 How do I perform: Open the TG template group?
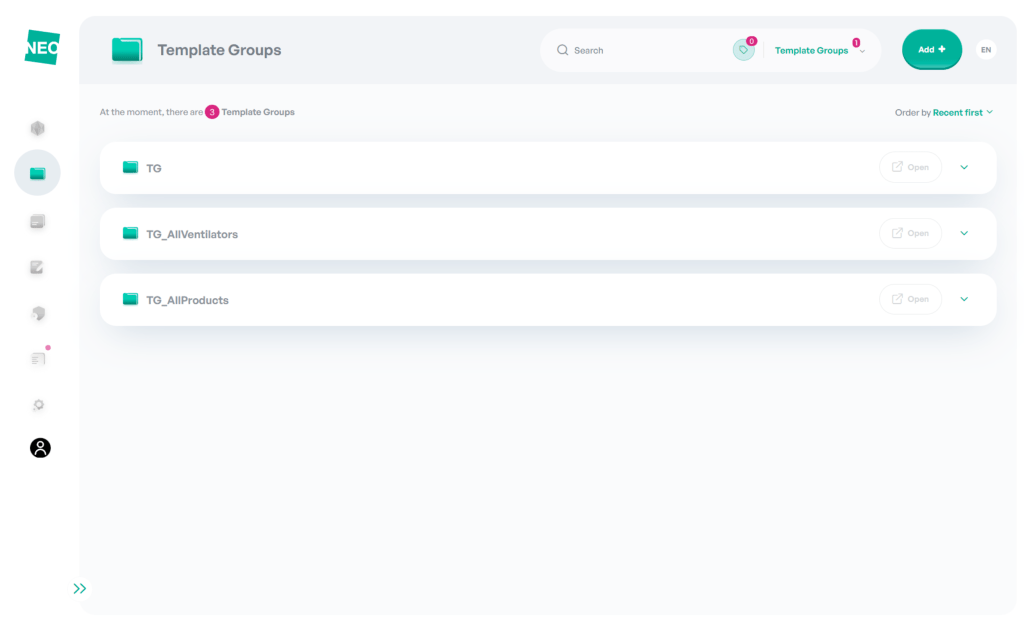click(x=910, y=167)
